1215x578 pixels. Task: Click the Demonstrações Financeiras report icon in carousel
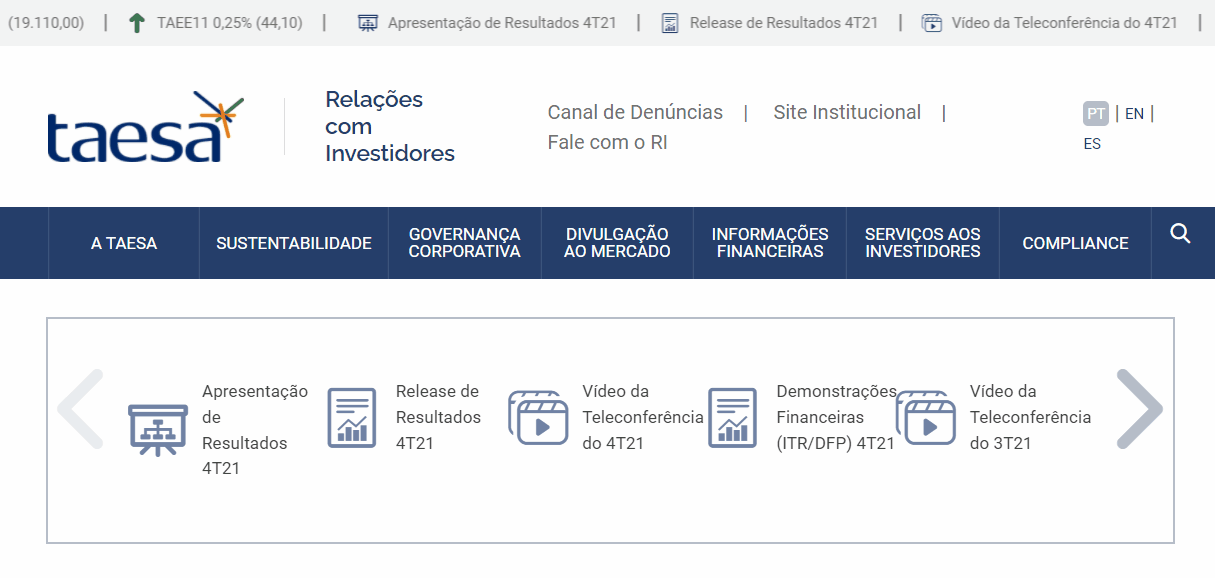click(x=733, y=417)
